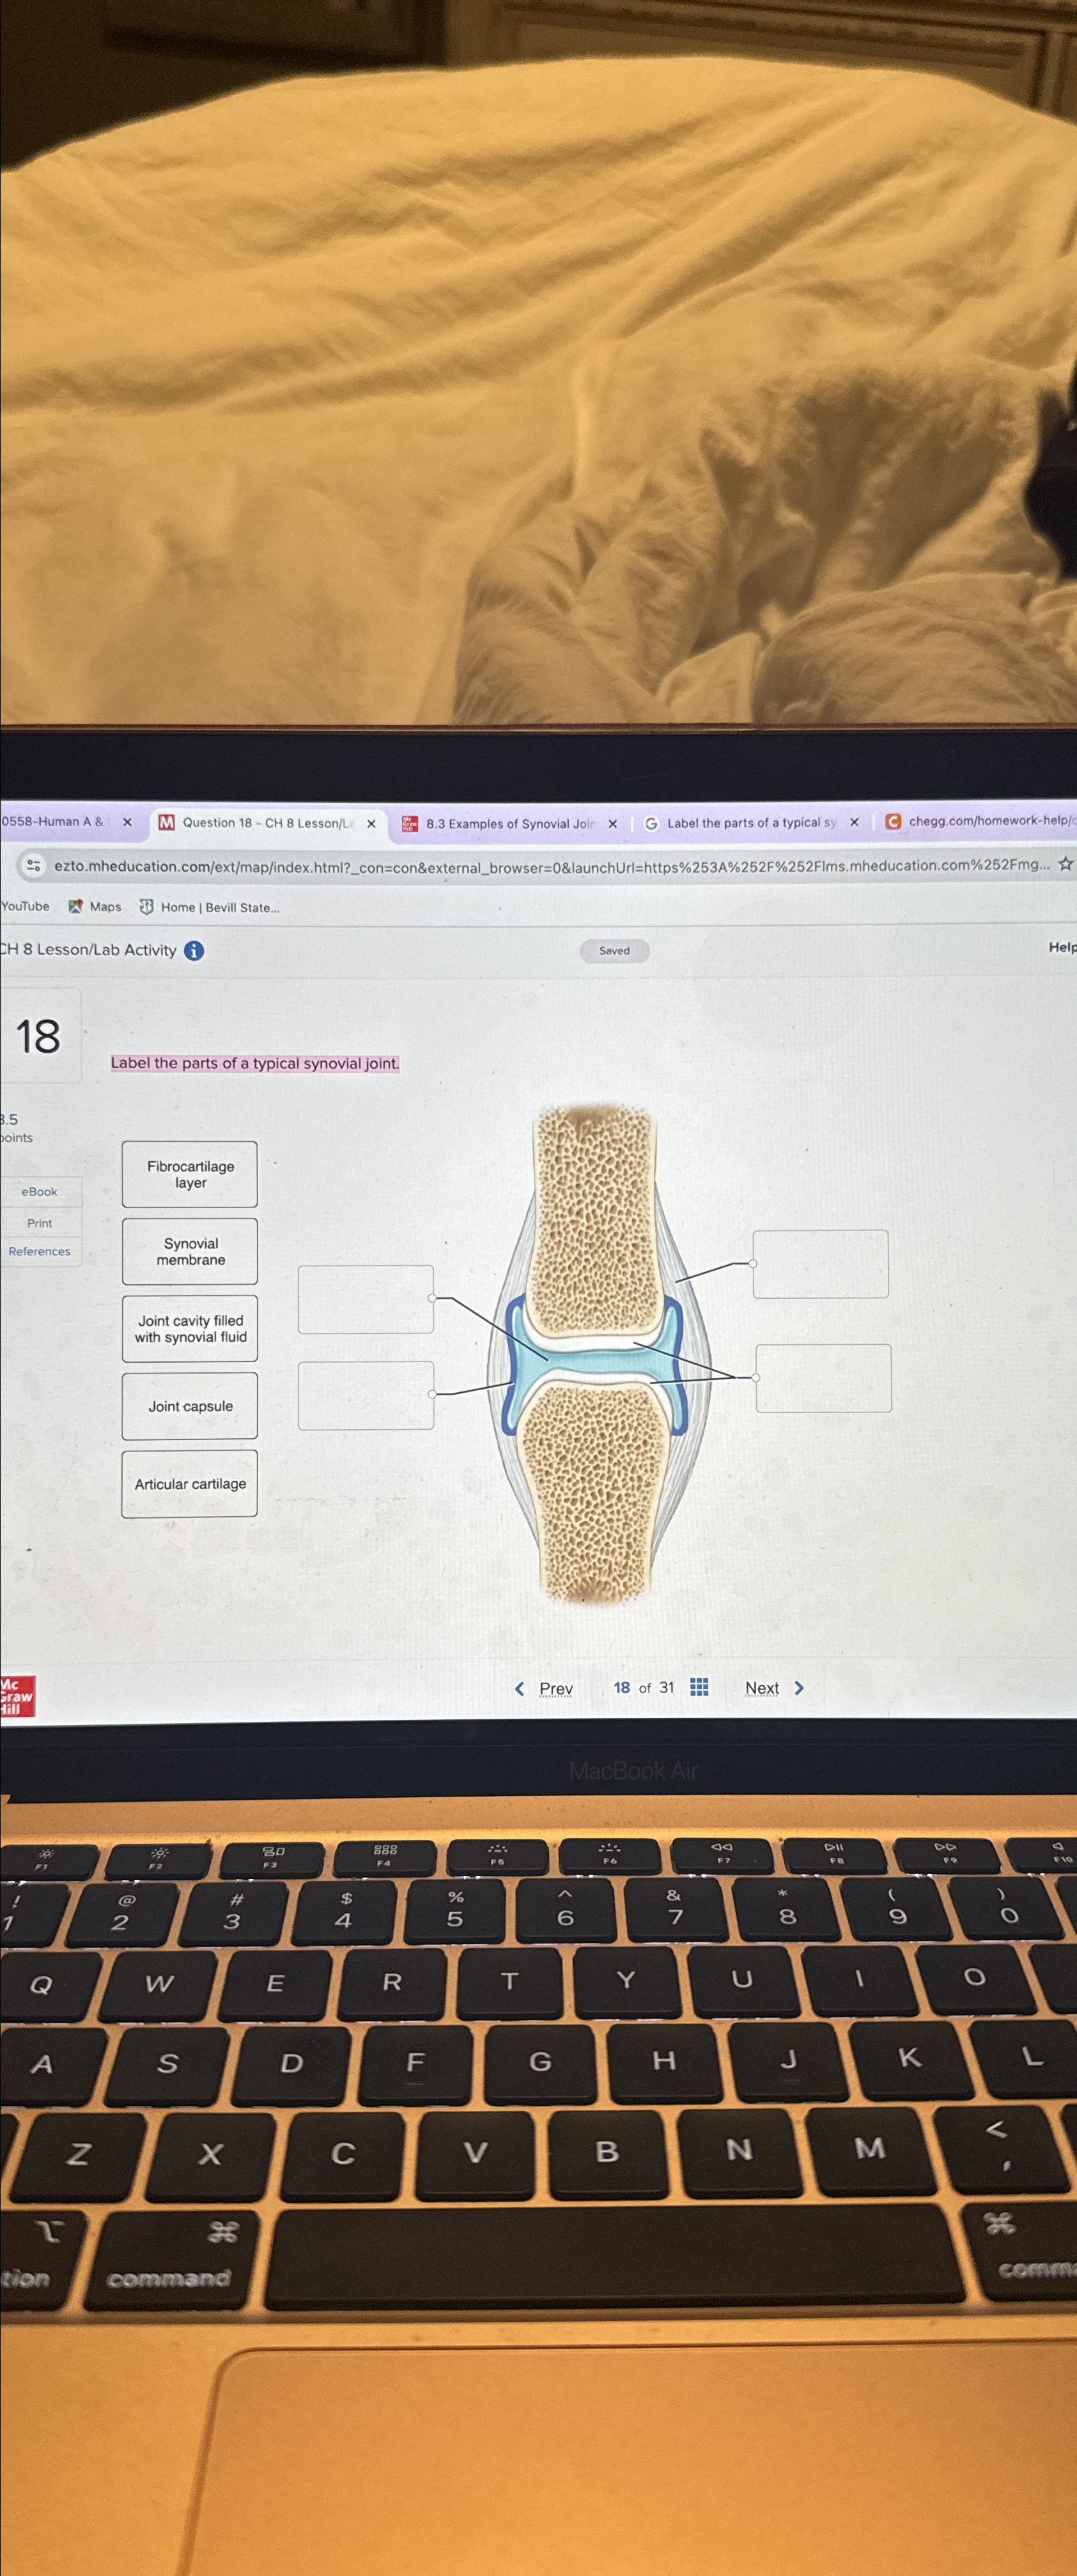Select the Synovial membrane label

[190, 1251]
